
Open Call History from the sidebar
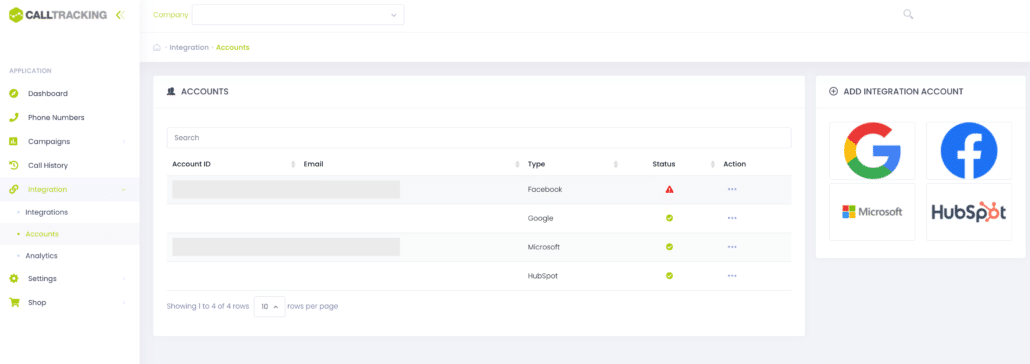tap(48, 166)
